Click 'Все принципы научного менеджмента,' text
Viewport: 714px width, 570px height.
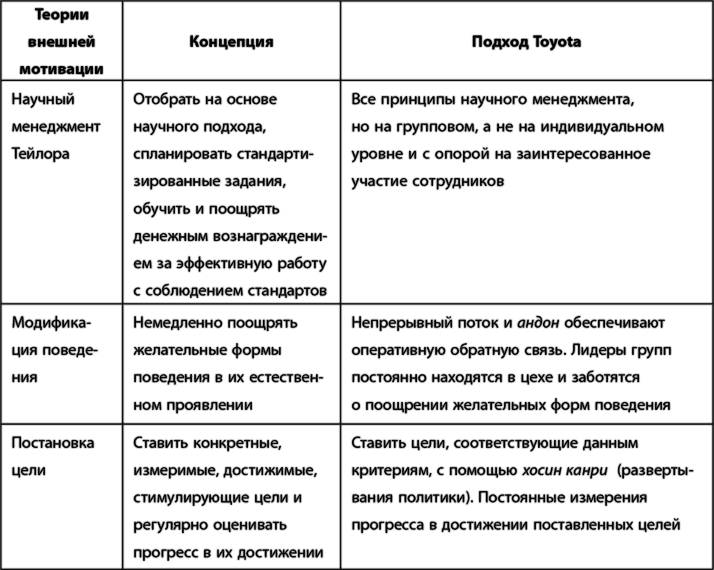point(493,100)
